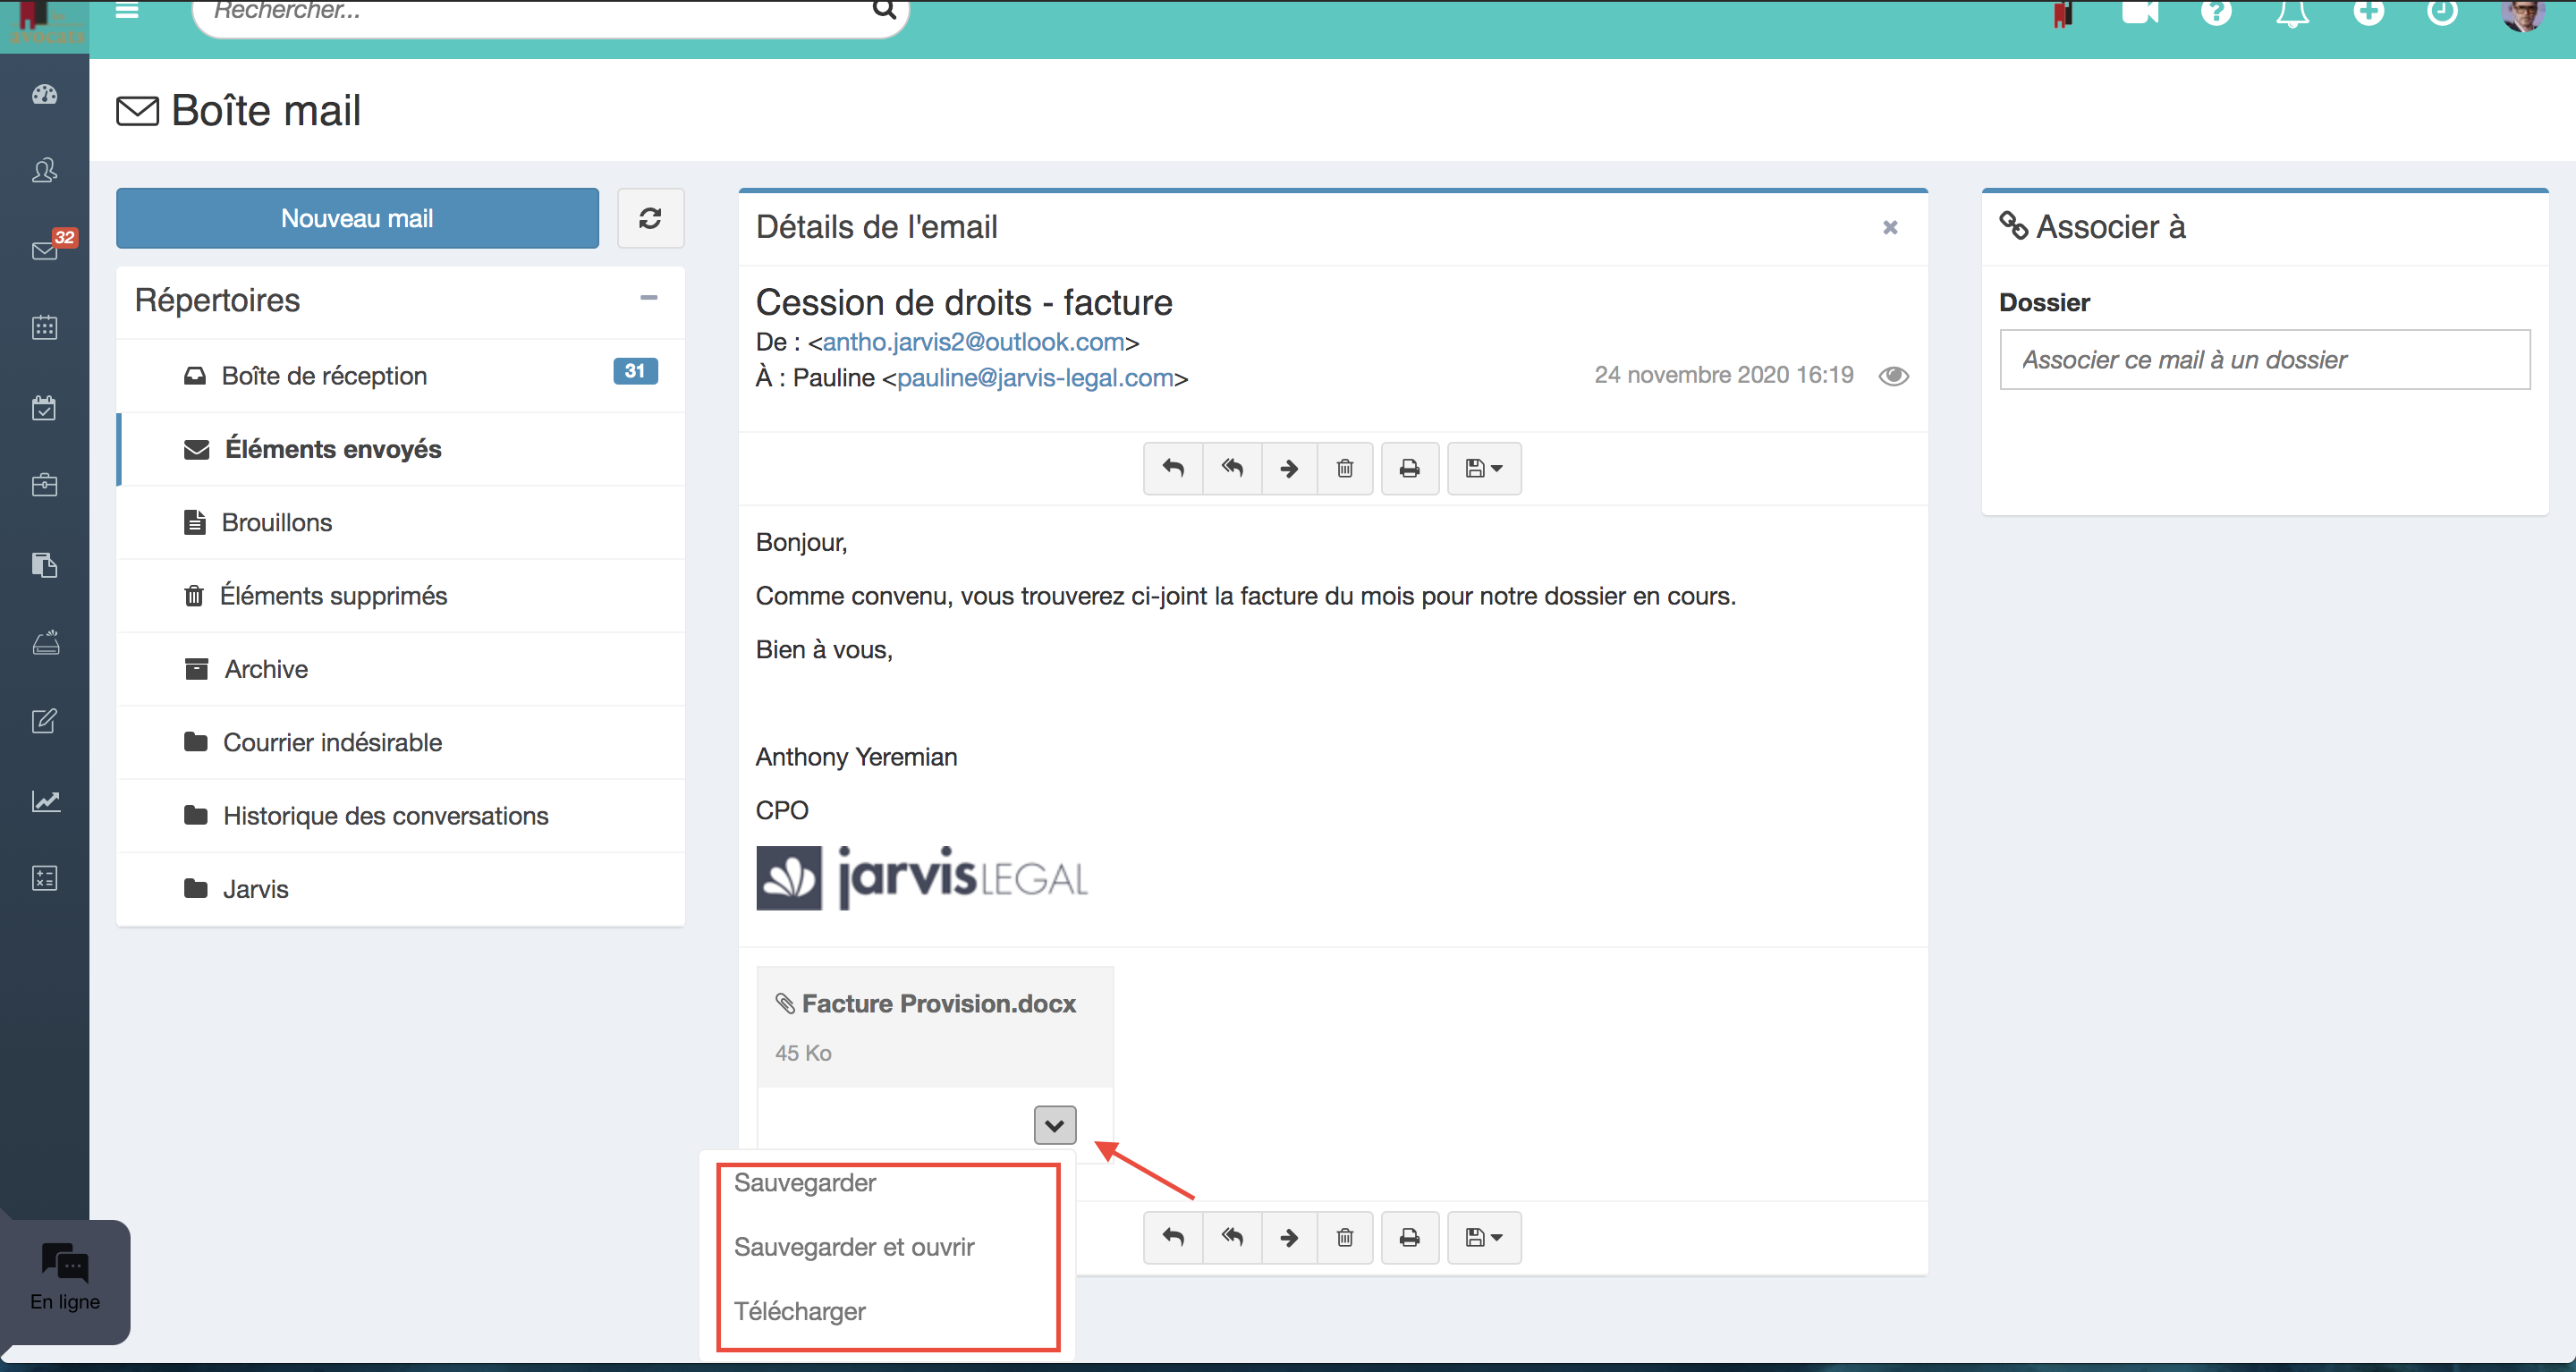This screenshot has width=2576, height=1372.
Task: Toggle the hamburger sidebar menu
Action: coord(127,11)
